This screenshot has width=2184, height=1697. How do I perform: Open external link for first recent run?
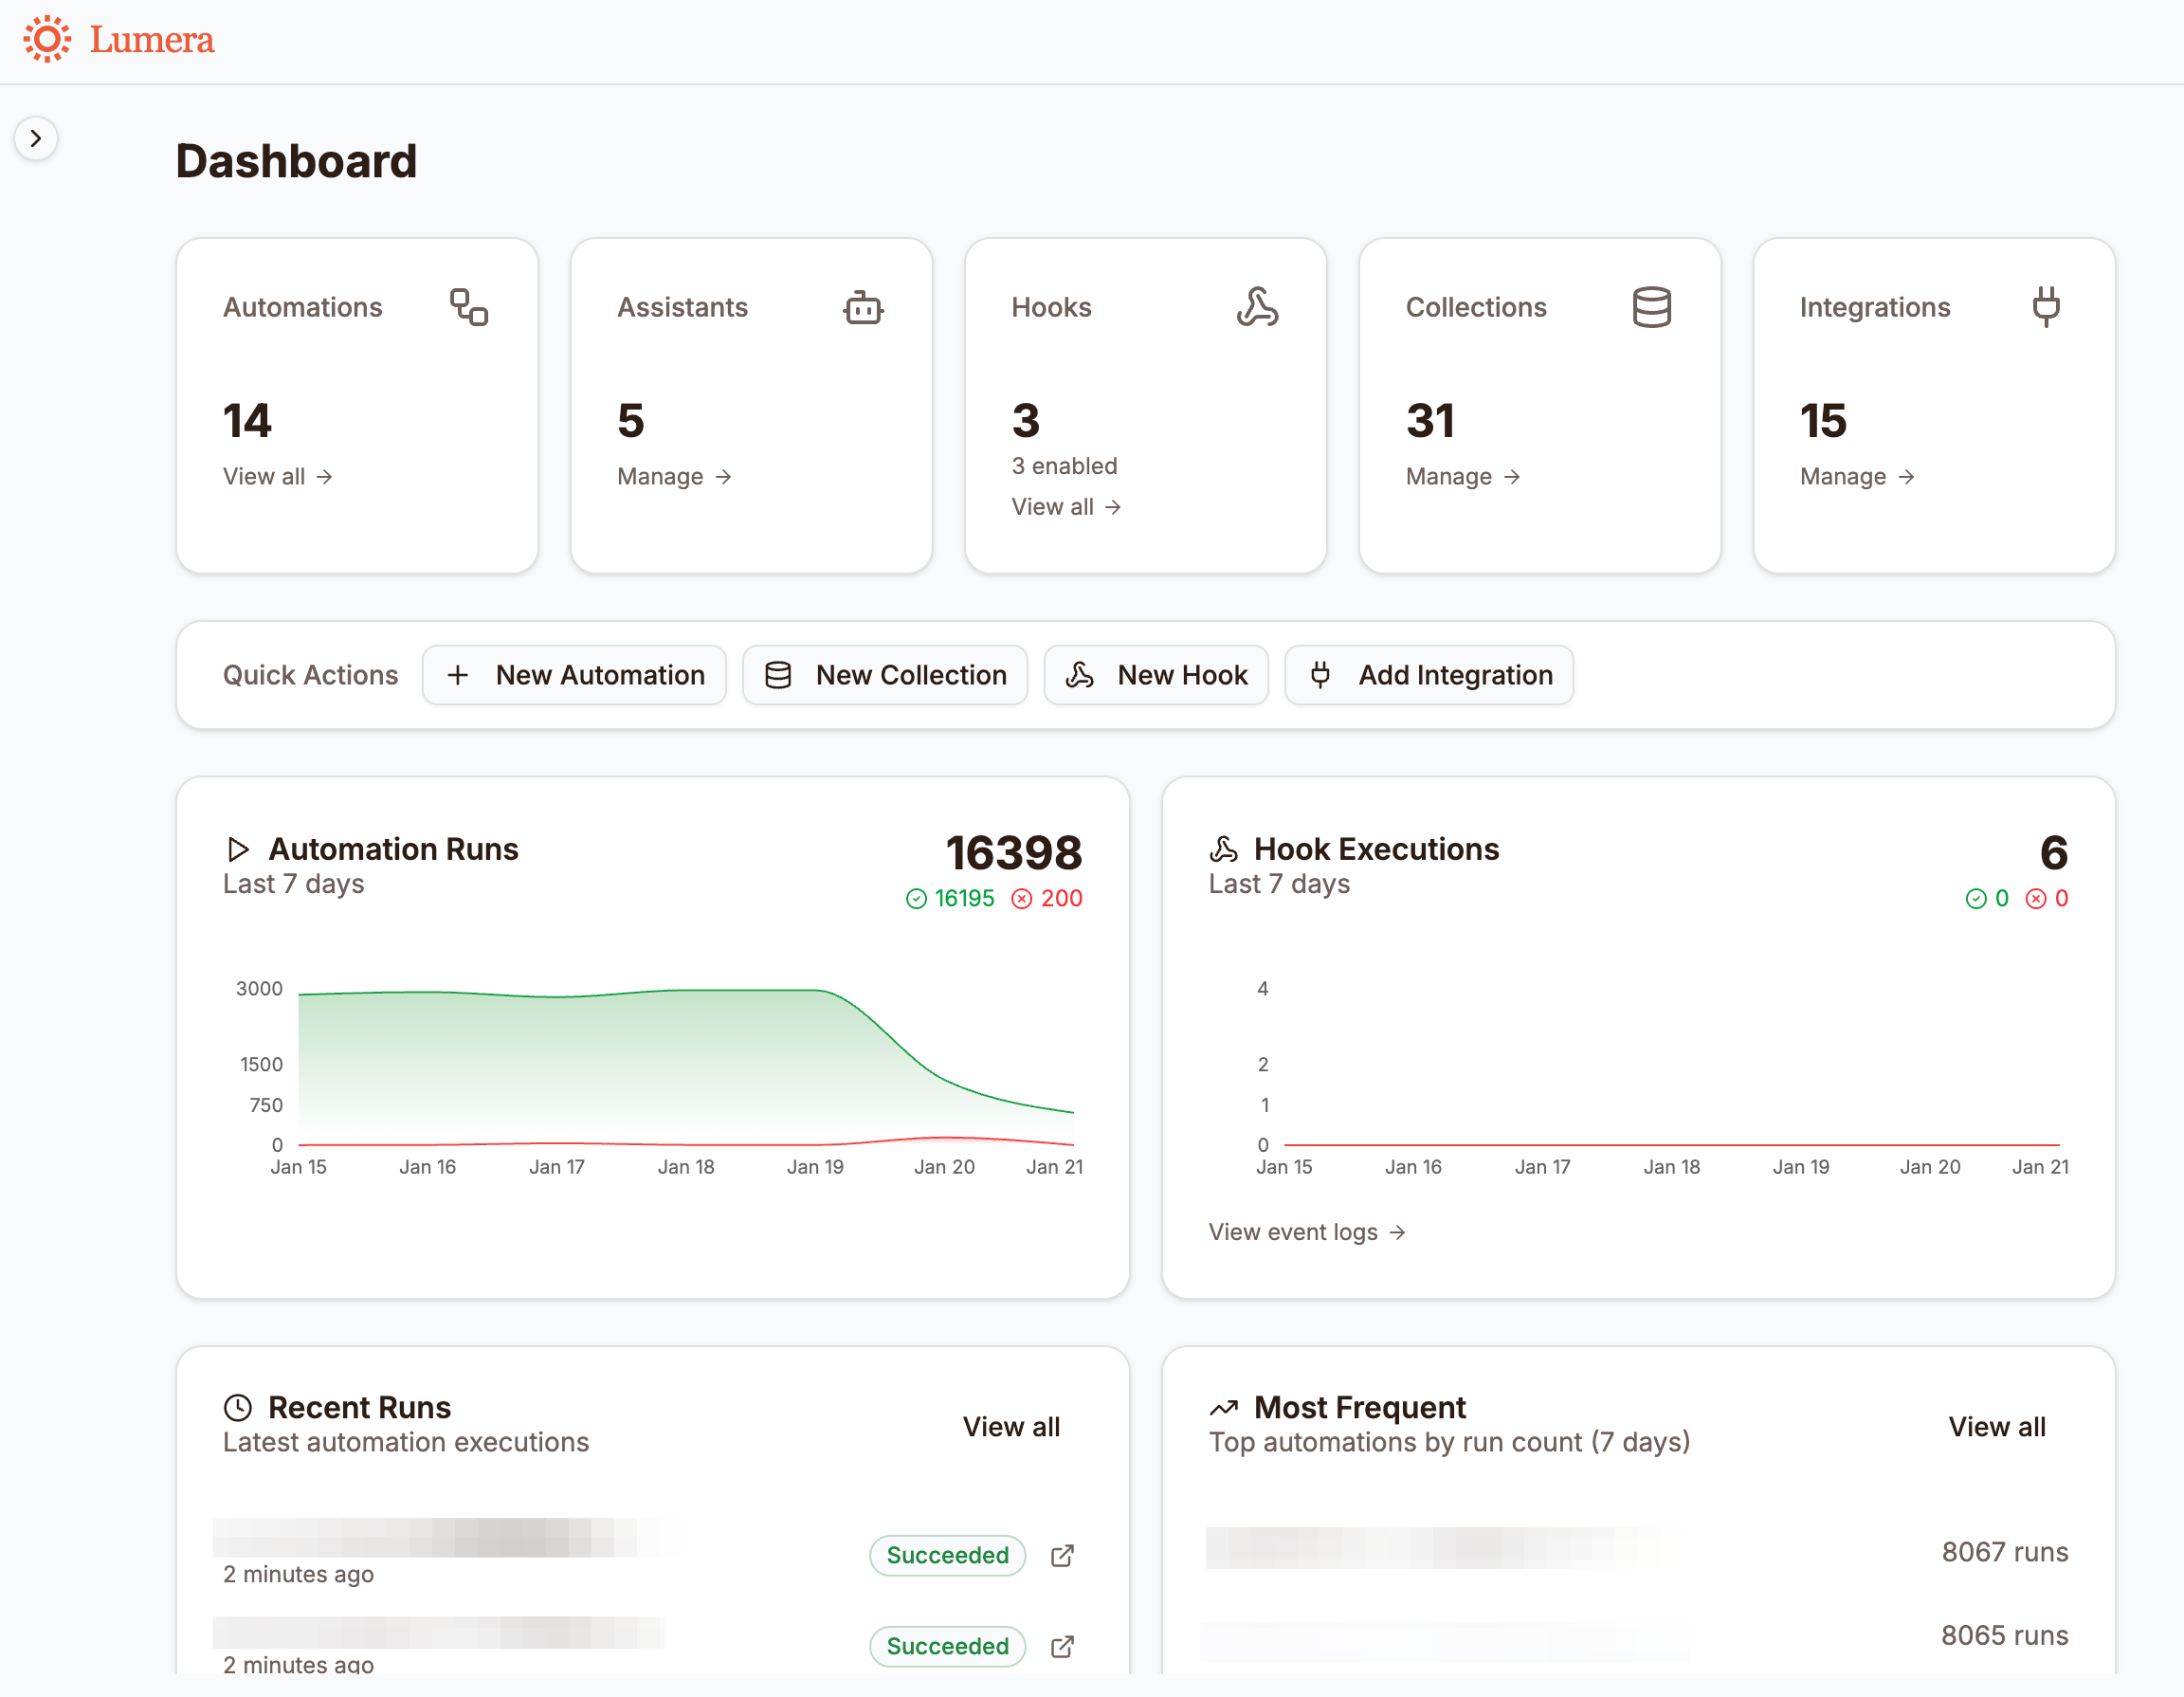[1062, 1555]
